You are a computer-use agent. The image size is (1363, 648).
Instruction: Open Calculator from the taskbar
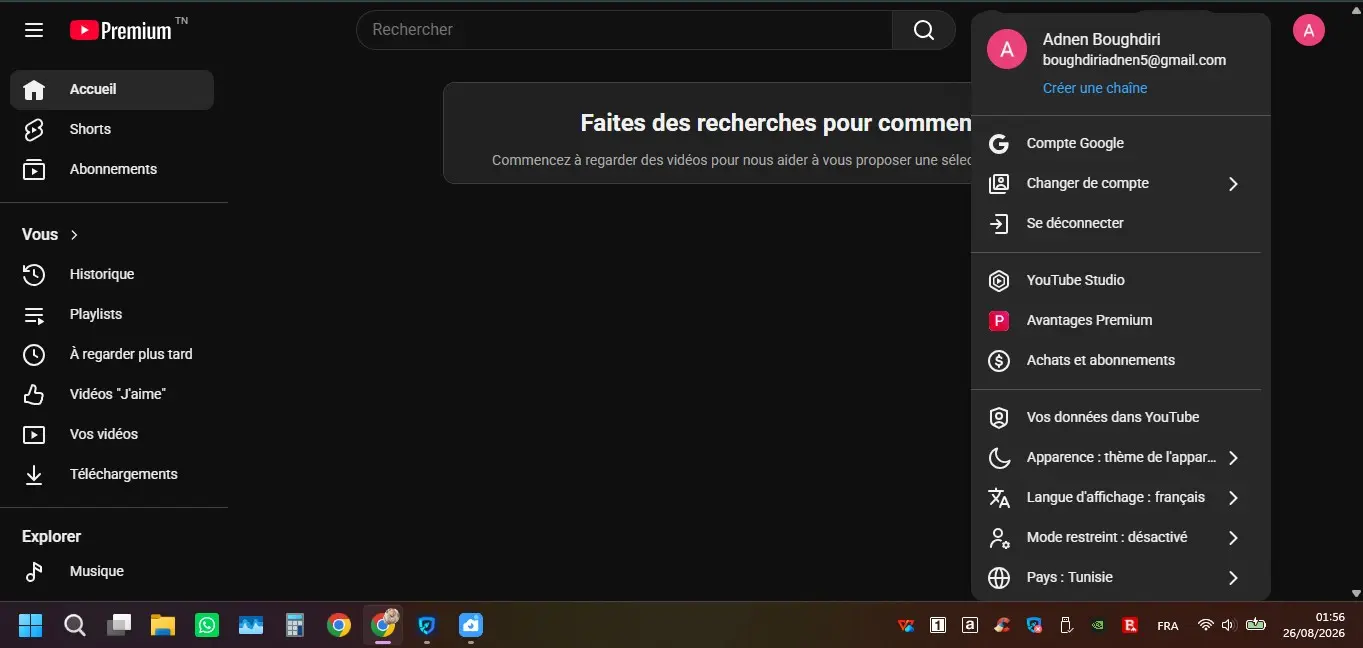pos(295,625)
